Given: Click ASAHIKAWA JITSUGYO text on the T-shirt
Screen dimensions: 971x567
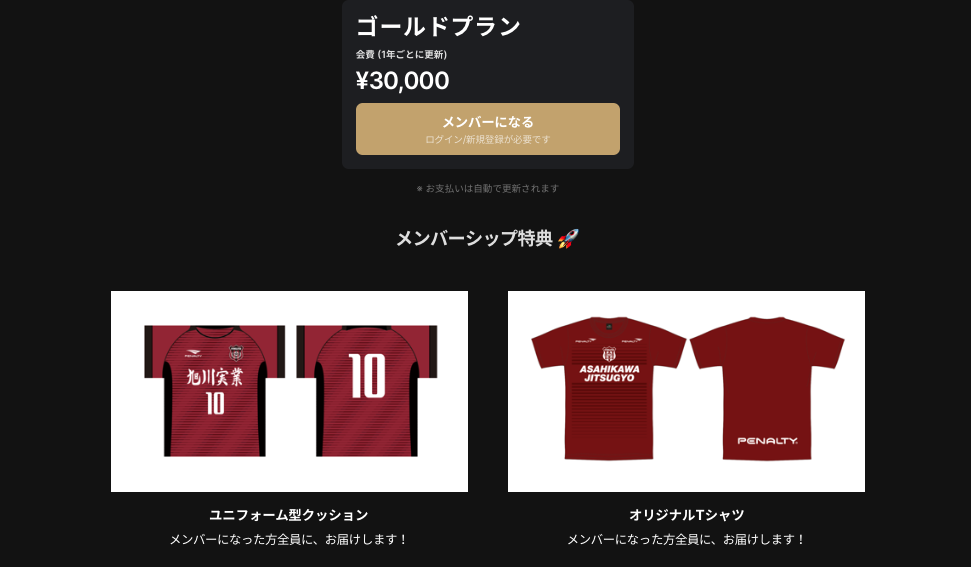Looking at the screenshot, I should click(609, 373).
